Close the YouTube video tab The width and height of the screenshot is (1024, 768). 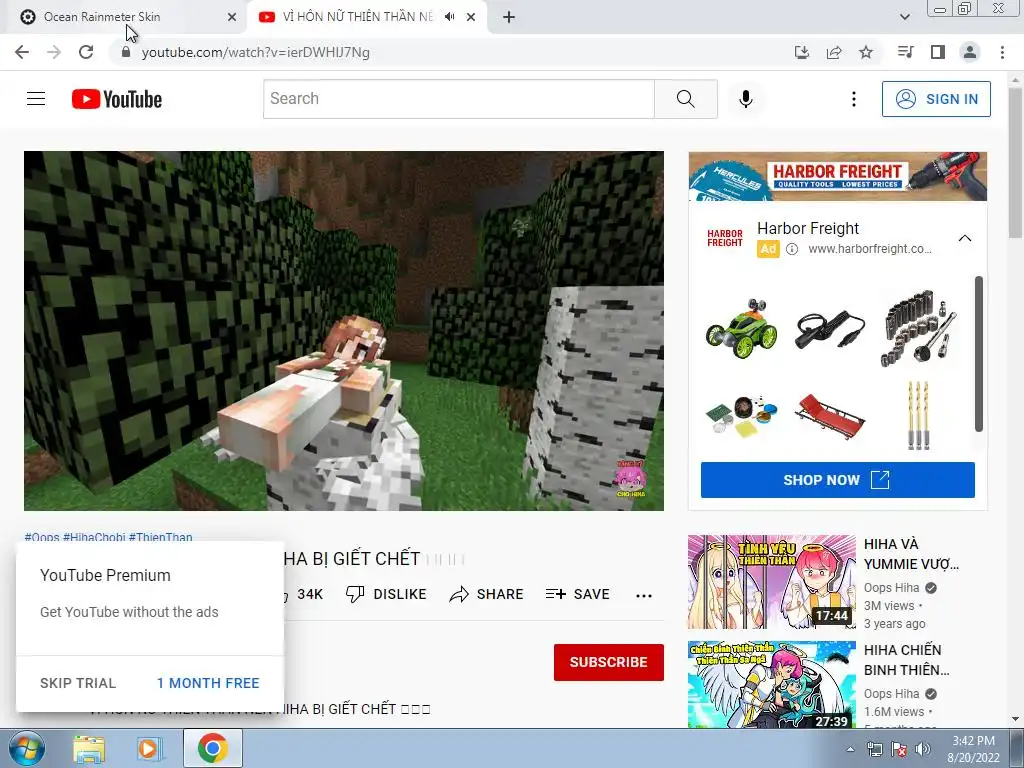(471, 17)
